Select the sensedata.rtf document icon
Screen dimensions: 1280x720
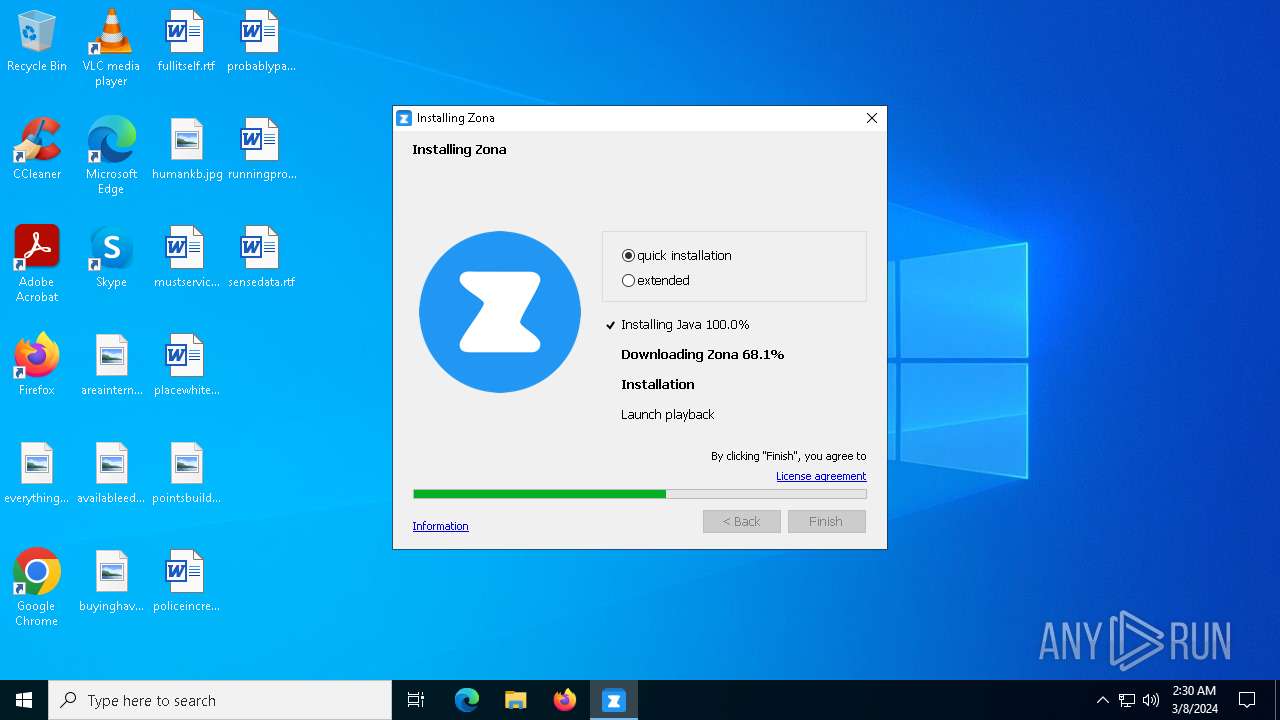pos(261,258)
